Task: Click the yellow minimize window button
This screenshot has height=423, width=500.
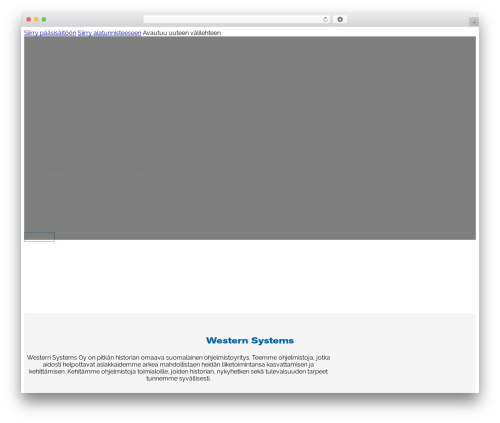Action: [x=36, y=19]
